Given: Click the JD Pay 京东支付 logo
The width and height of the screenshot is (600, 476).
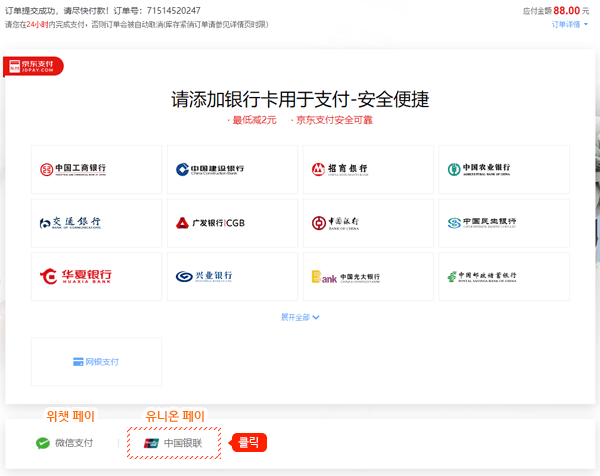Looking at the screenshot, I should coord(34,66).
